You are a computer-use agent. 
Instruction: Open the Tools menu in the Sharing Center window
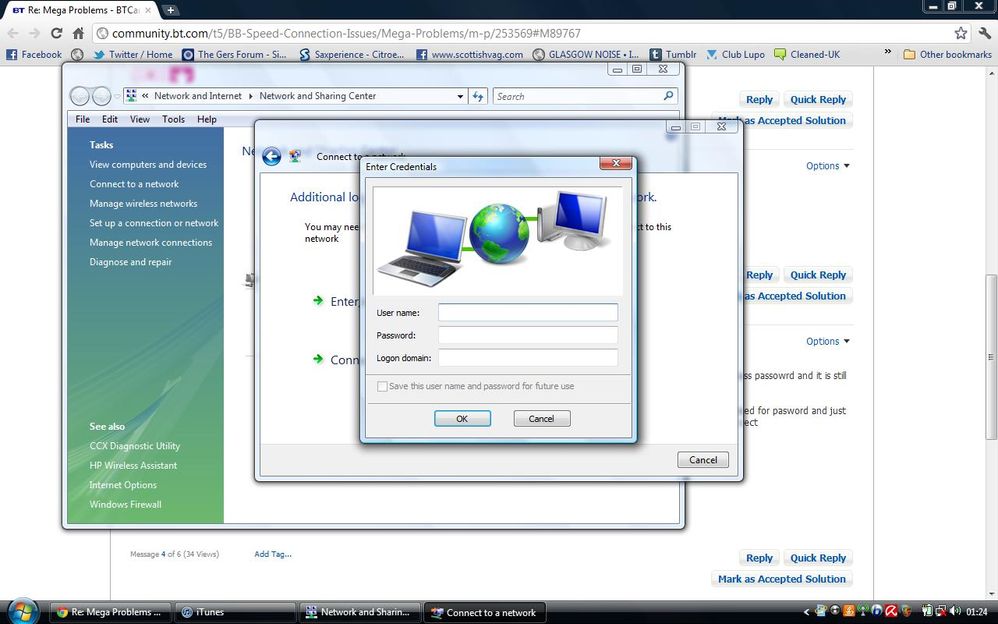[x=172, y=119]
